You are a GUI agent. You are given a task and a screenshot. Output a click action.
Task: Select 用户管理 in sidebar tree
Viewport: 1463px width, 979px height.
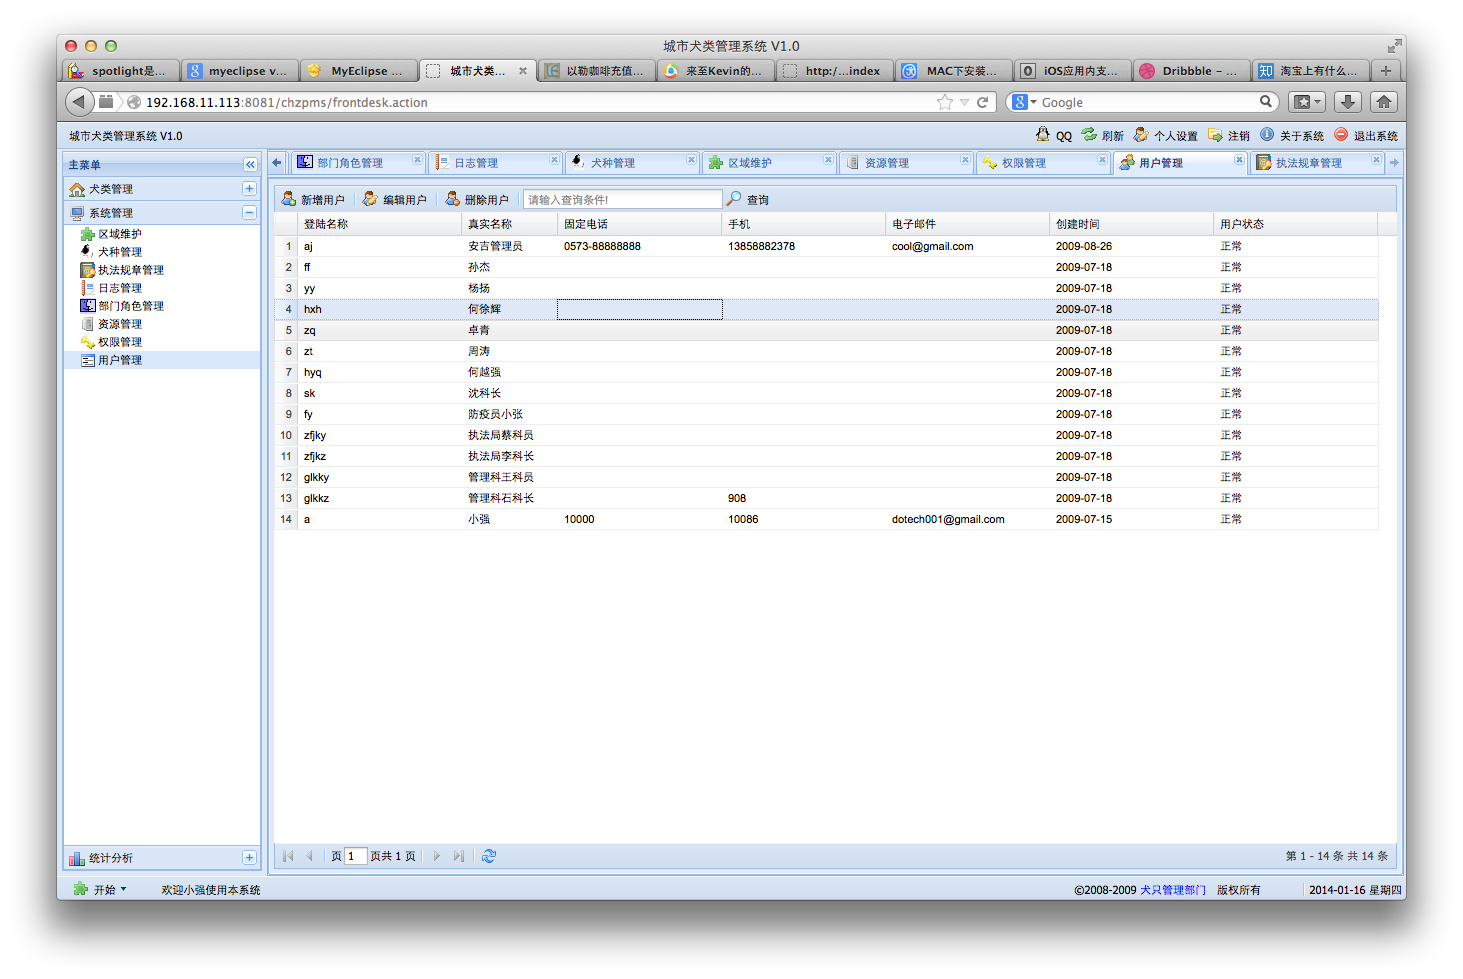coord(119,360)
